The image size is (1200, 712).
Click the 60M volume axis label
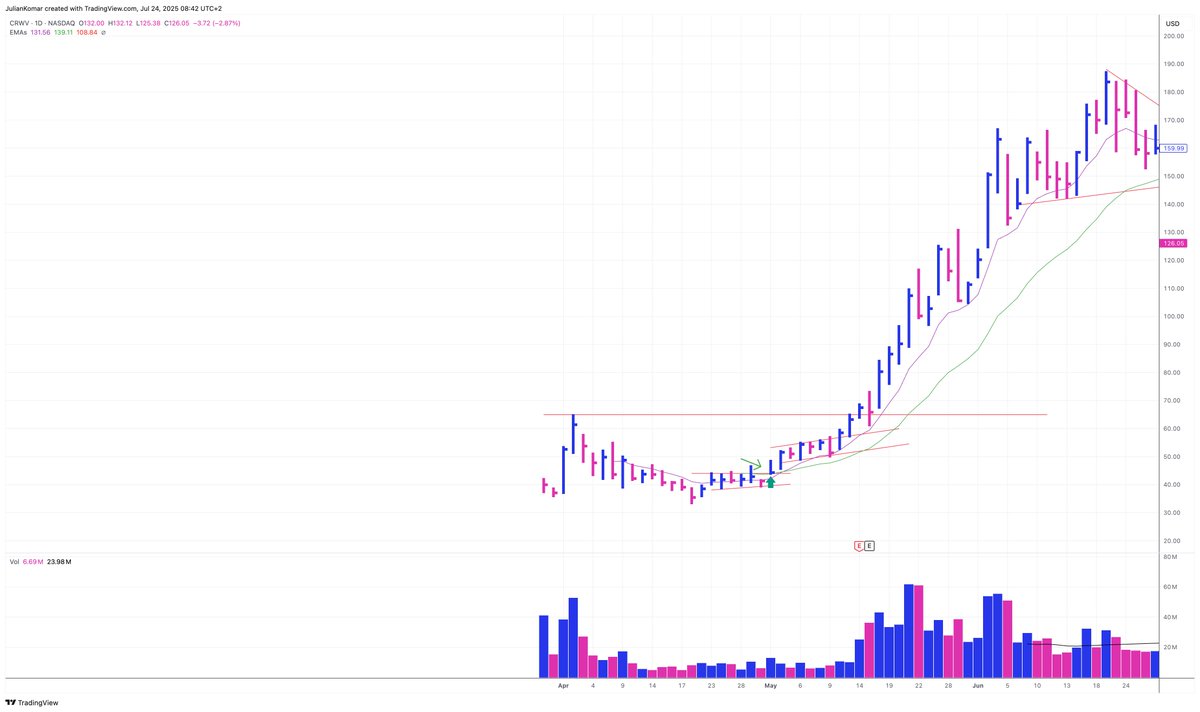1170,587
